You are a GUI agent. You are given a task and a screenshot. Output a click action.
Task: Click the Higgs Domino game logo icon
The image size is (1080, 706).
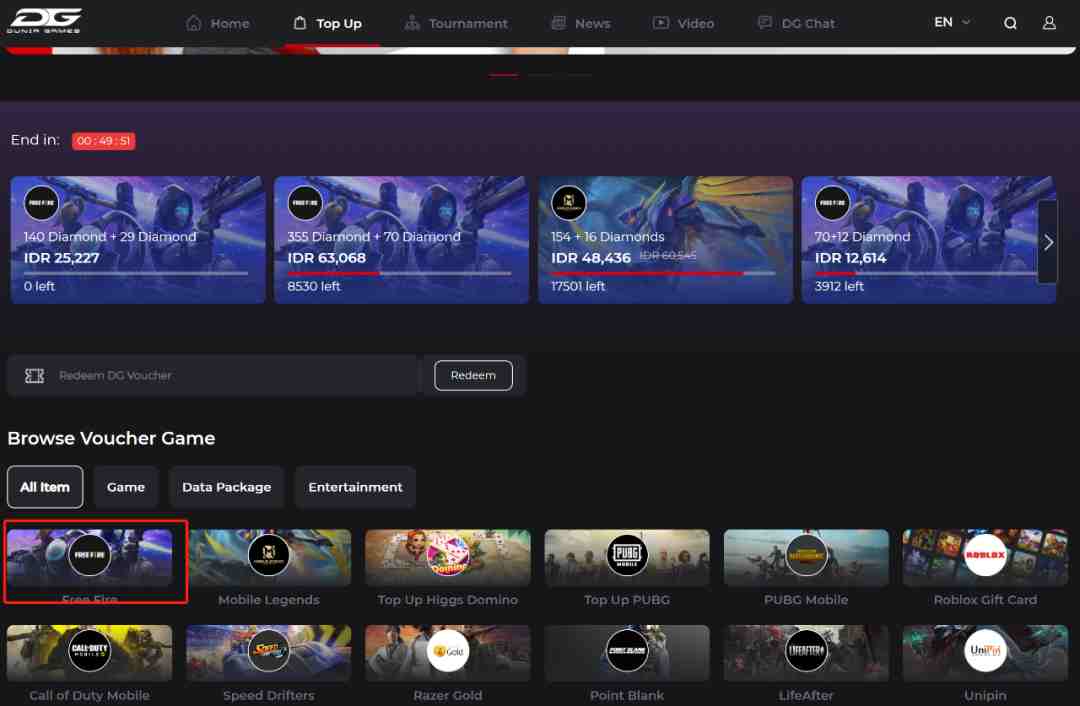pyautogui.click(x=448, y=554)
